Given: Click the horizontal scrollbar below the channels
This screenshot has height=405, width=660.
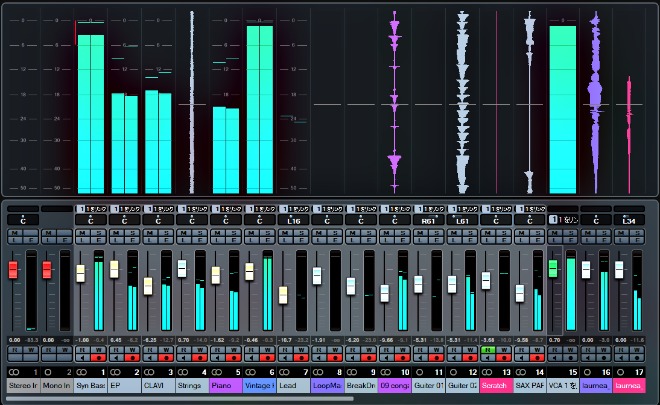Looking at the screenshot, I should (x=180, y=398).
